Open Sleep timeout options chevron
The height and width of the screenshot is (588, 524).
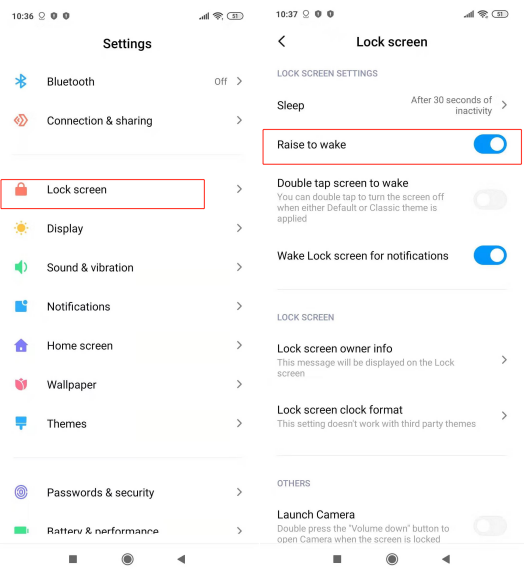click(504, 105)
